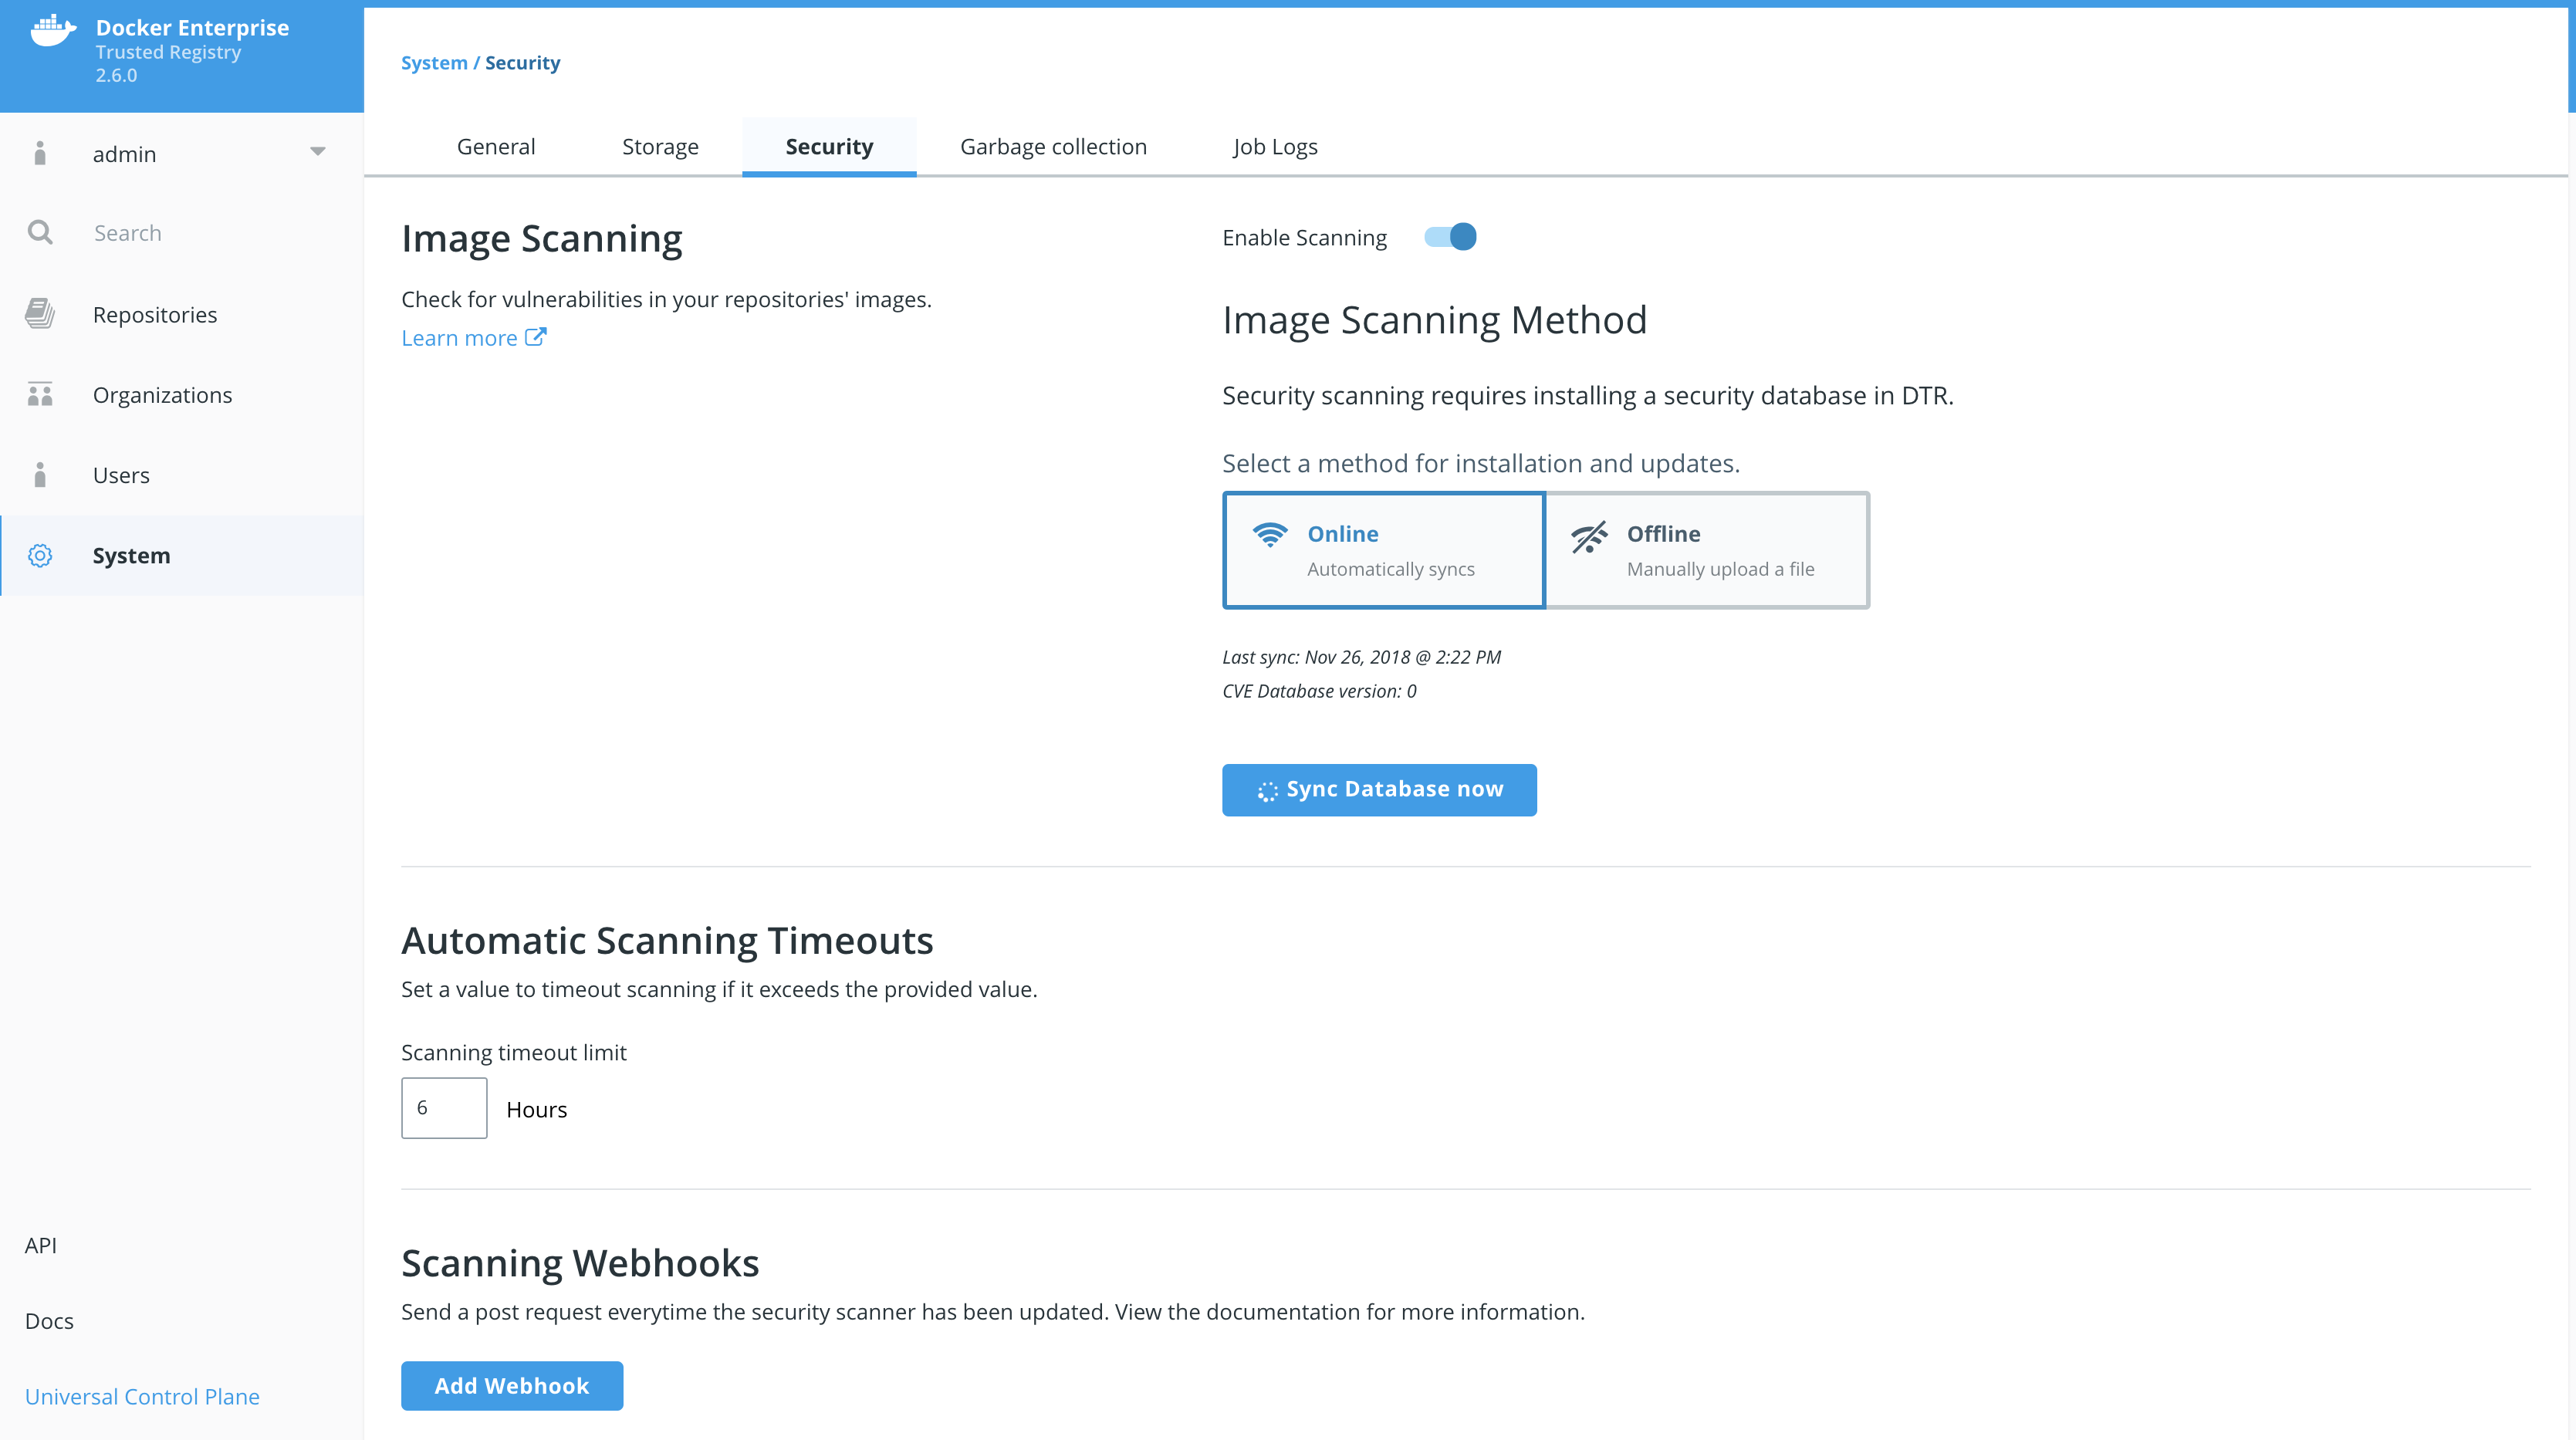2576x1440 pixels.
Task: Click the Repositories stack icon
Action: tap(40, 314)
